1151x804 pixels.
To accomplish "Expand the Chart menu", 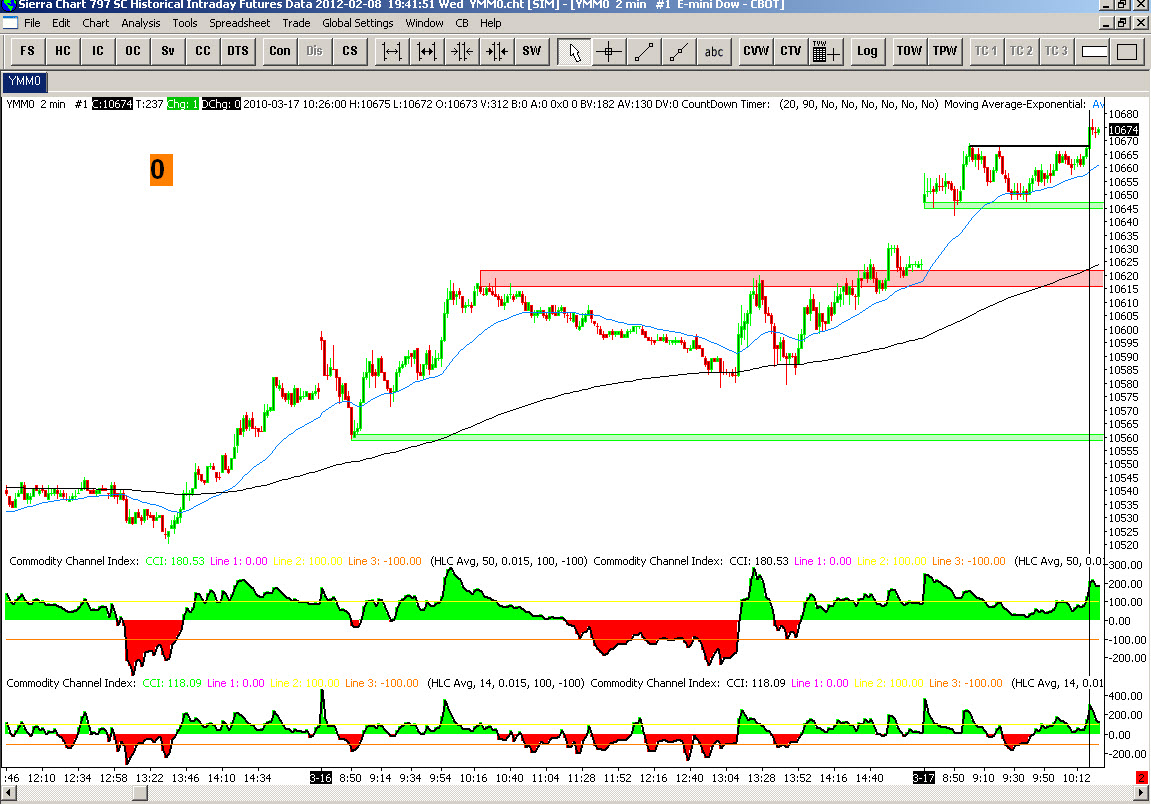I will (x=95, y=23).
